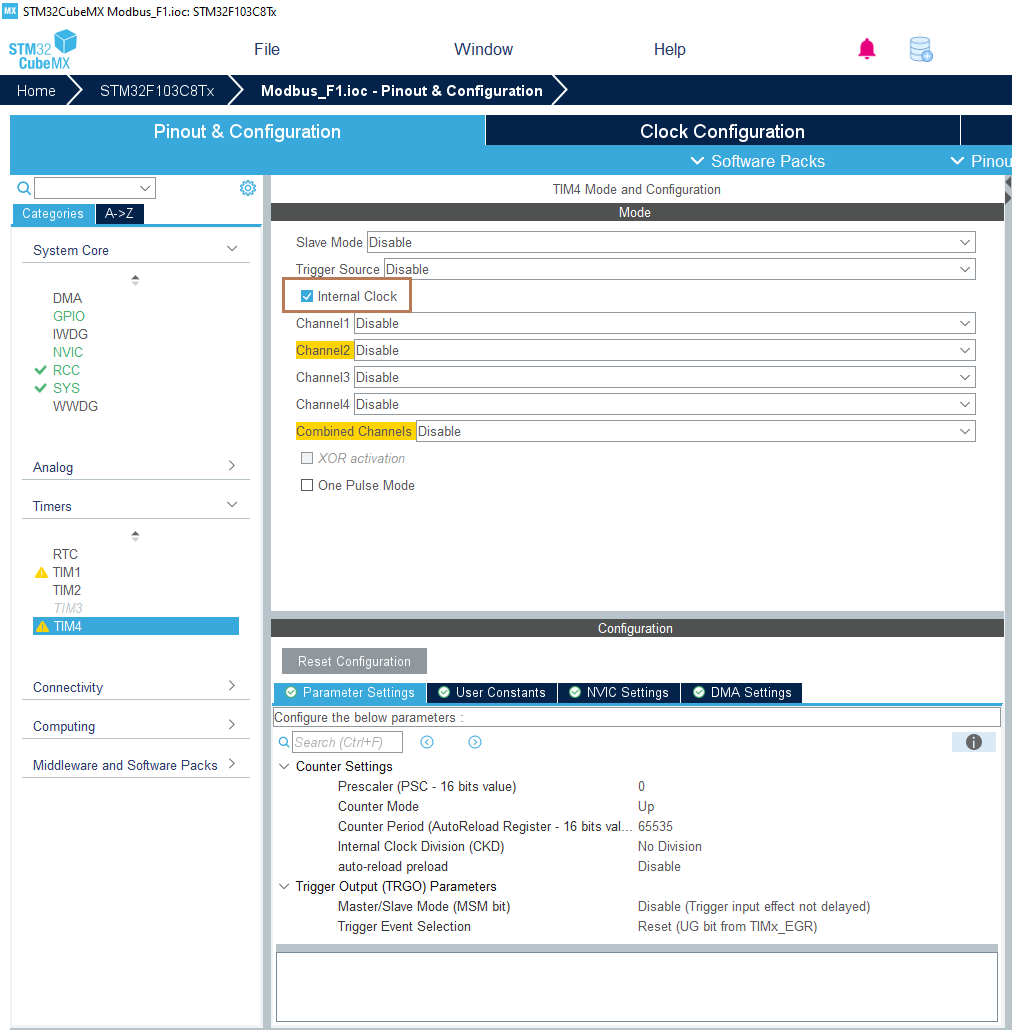Collapse Trigger Output (TRGO) Parameters group
This screenshot has height=1036, width=1012.
(x=284, y=887)
